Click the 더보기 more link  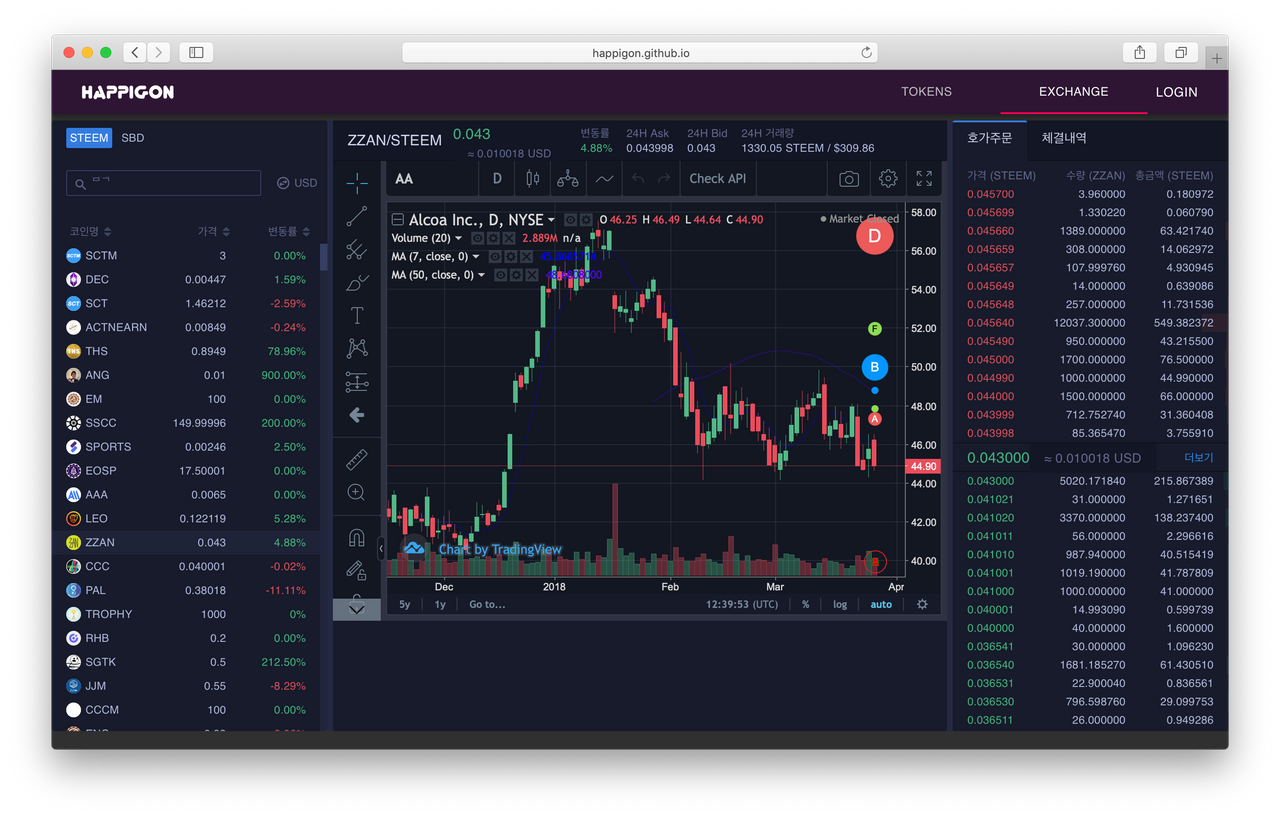coord(1198,458)
